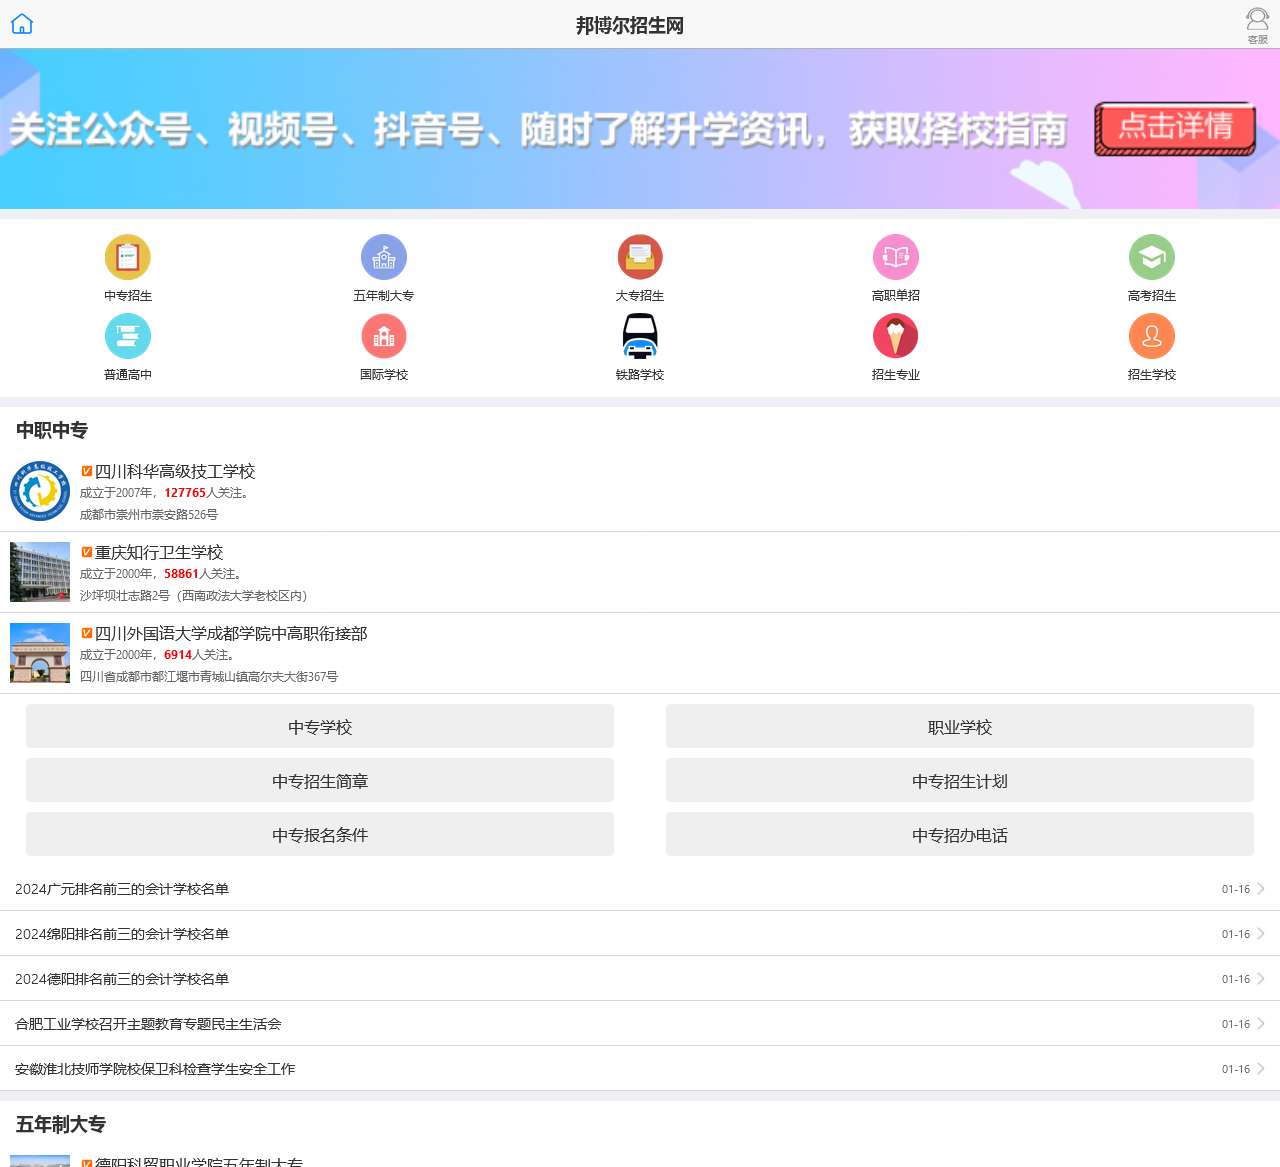This screenshot has width=1280, height=1167.
Task: Click the 58861 follower count
Action: [x=181, y=574]
